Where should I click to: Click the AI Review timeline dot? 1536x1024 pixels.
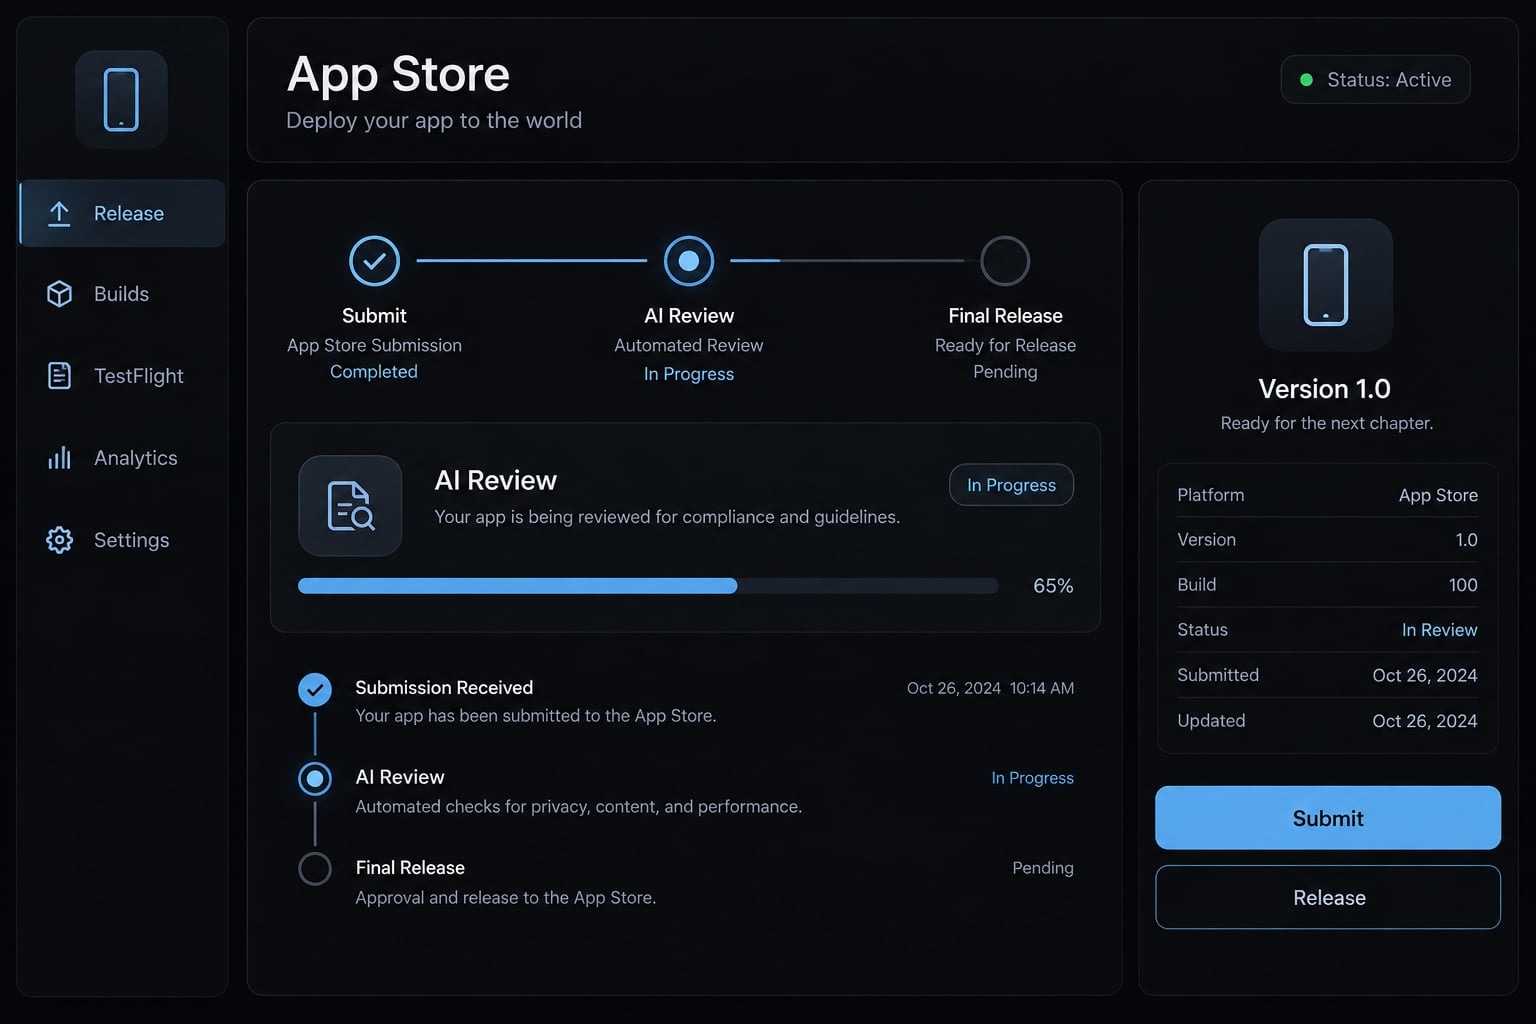coord(315,778)
